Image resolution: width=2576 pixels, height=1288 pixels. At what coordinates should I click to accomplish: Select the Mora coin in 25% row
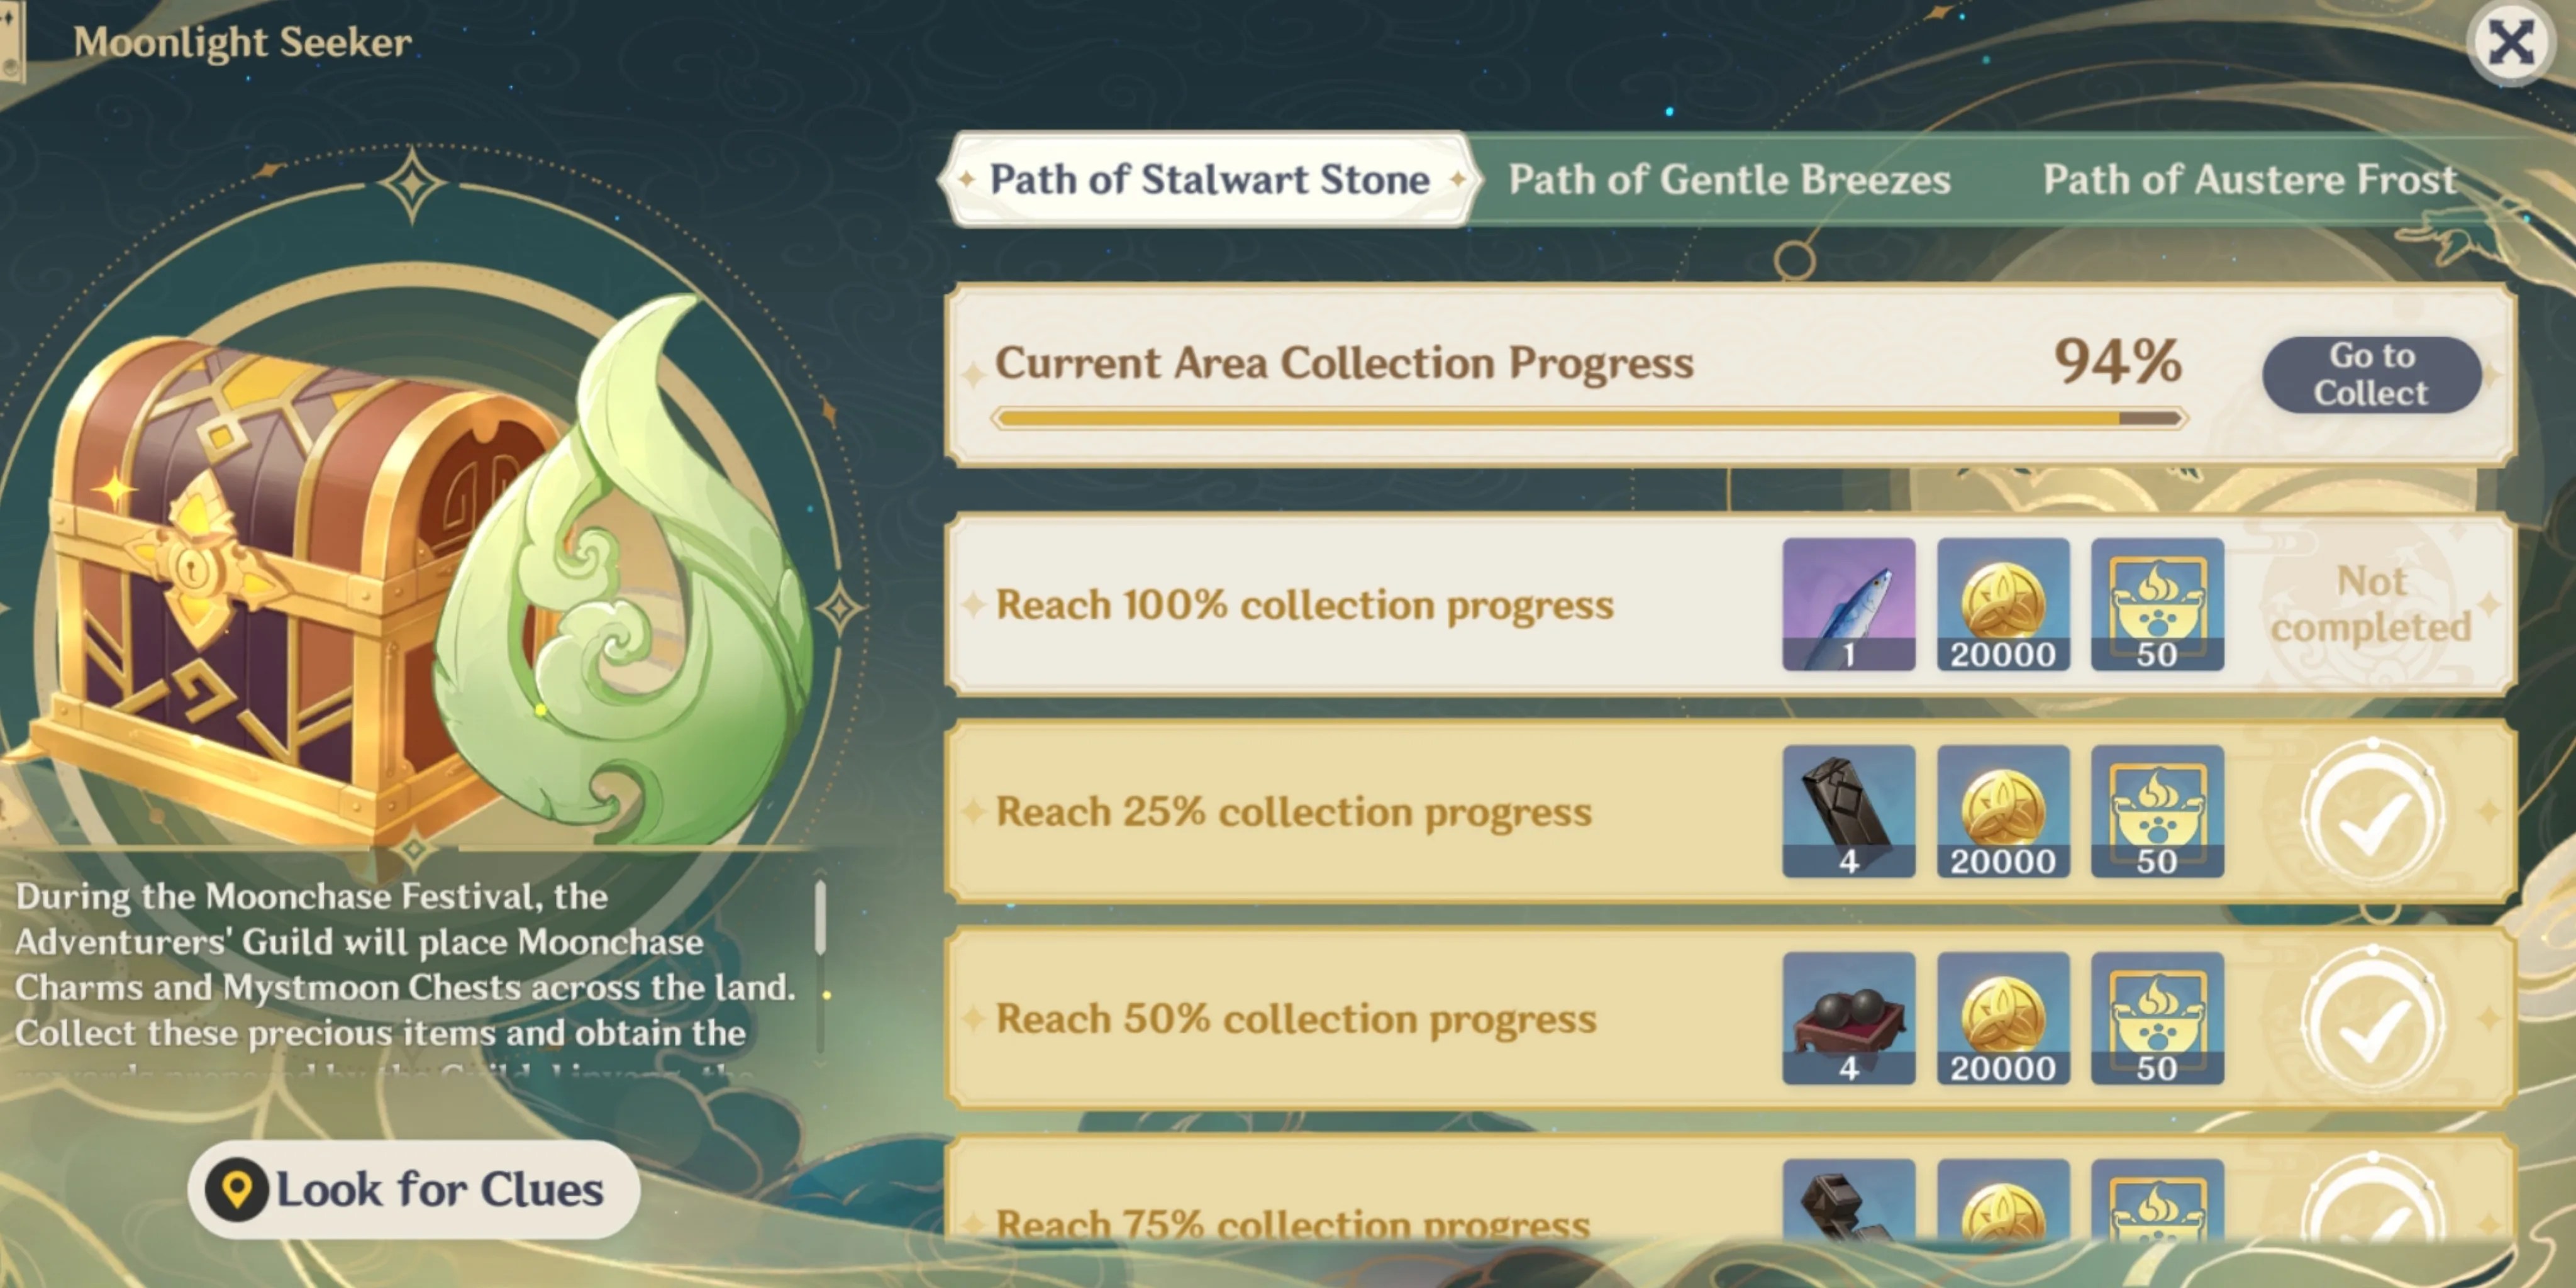point(2002,811)
